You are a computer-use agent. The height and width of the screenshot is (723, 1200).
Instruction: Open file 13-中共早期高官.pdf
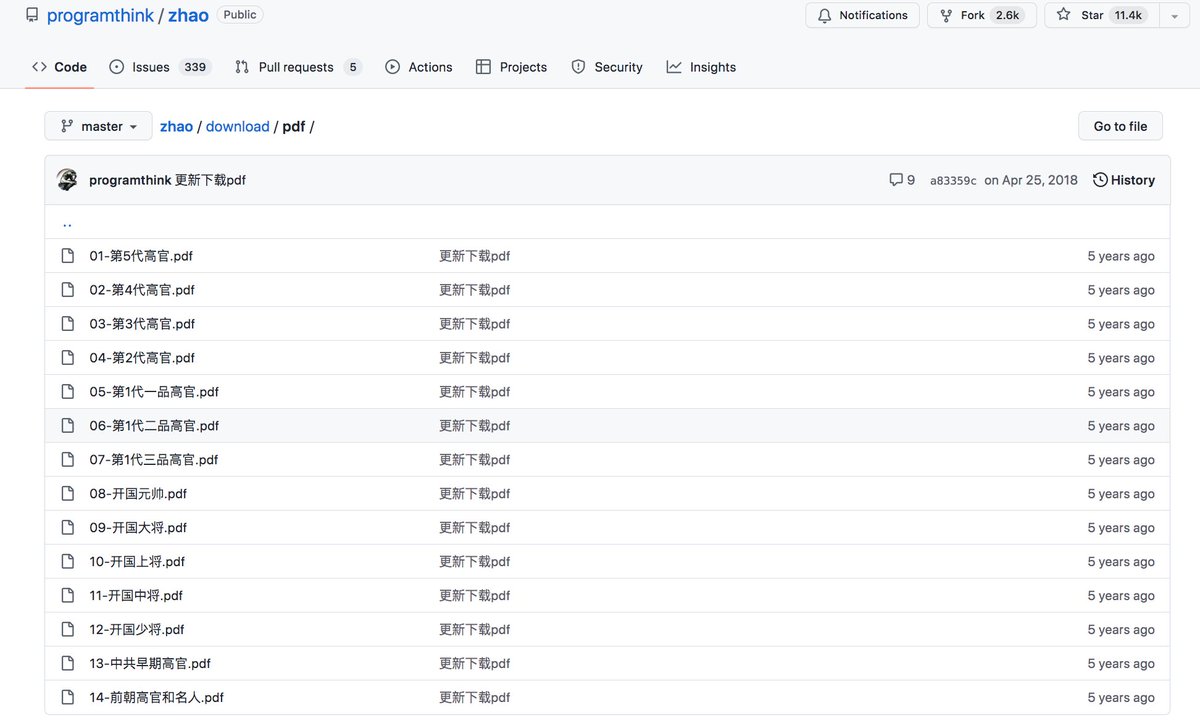[150, 664]
